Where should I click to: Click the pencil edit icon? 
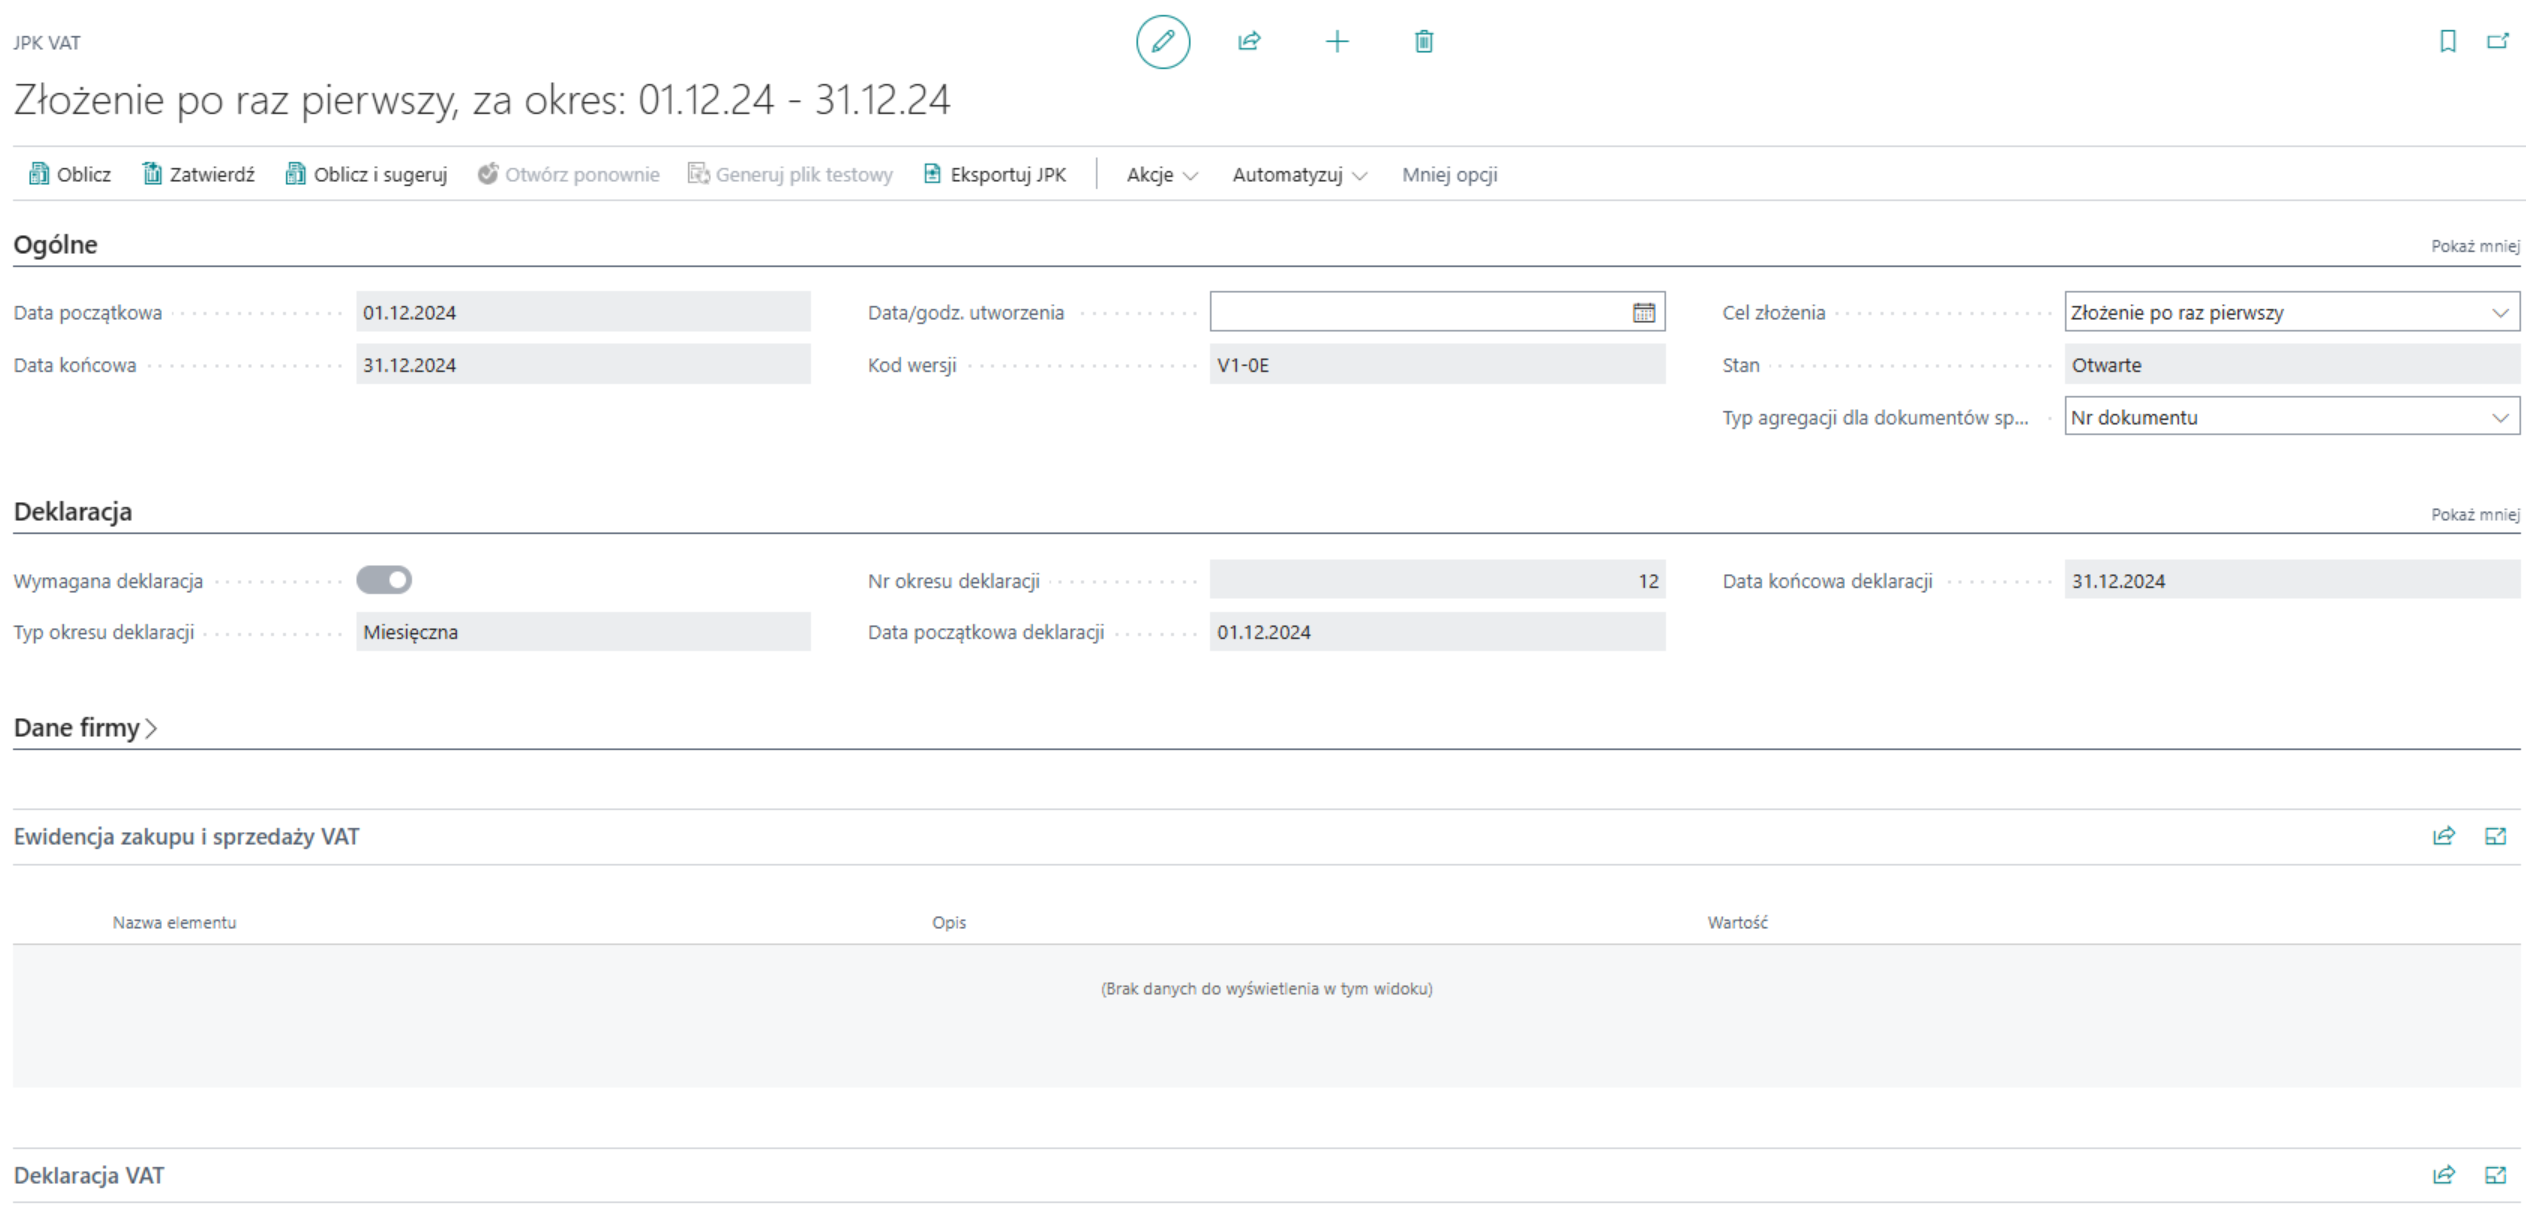[1162, 42]
